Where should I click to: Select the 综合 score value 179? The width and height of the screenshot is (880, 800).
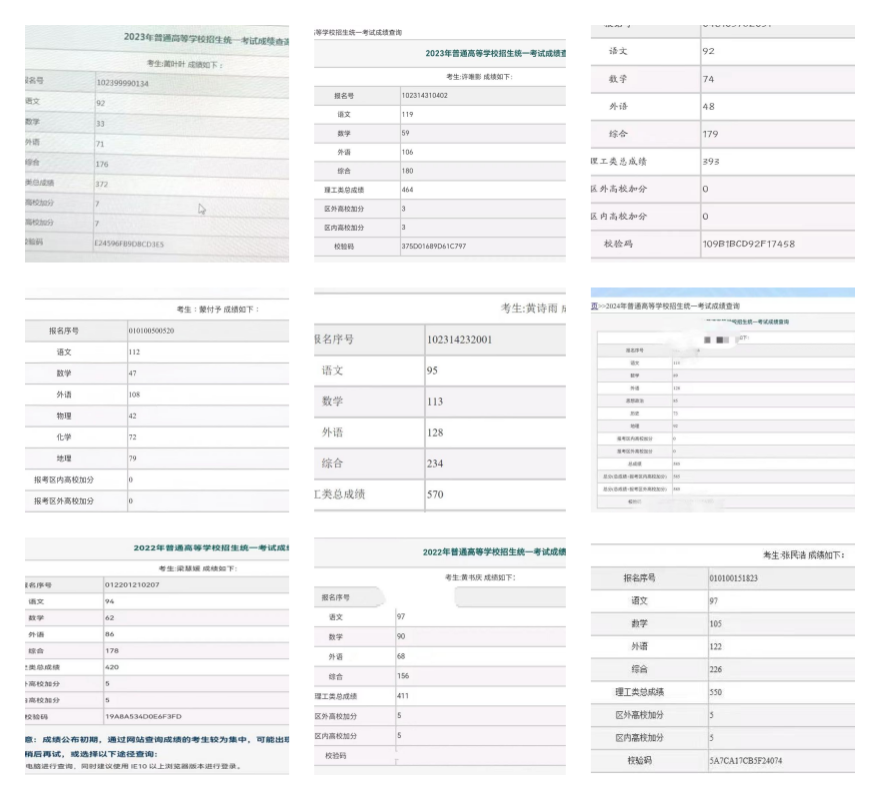tap(710, 134)
